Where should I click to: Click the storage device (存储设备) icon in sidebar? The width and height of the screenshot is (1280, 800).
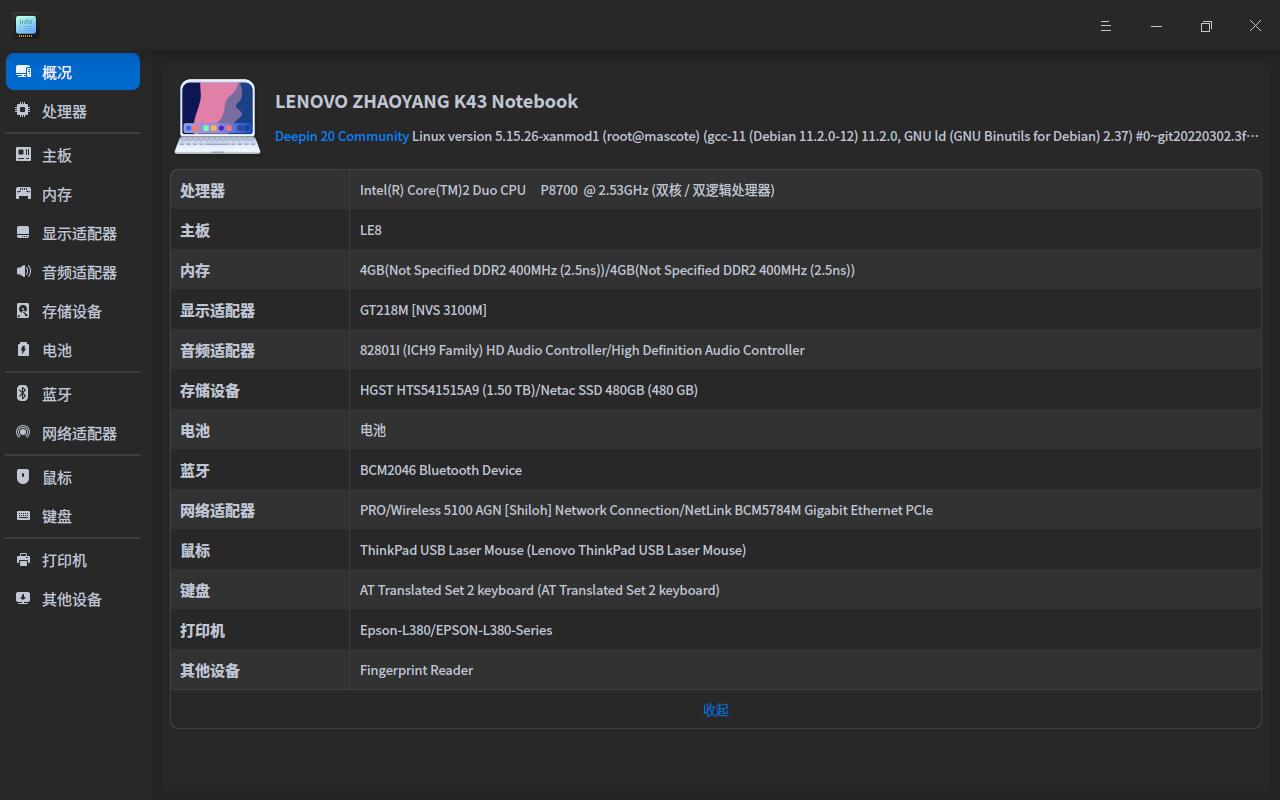(x=23, y=311)
